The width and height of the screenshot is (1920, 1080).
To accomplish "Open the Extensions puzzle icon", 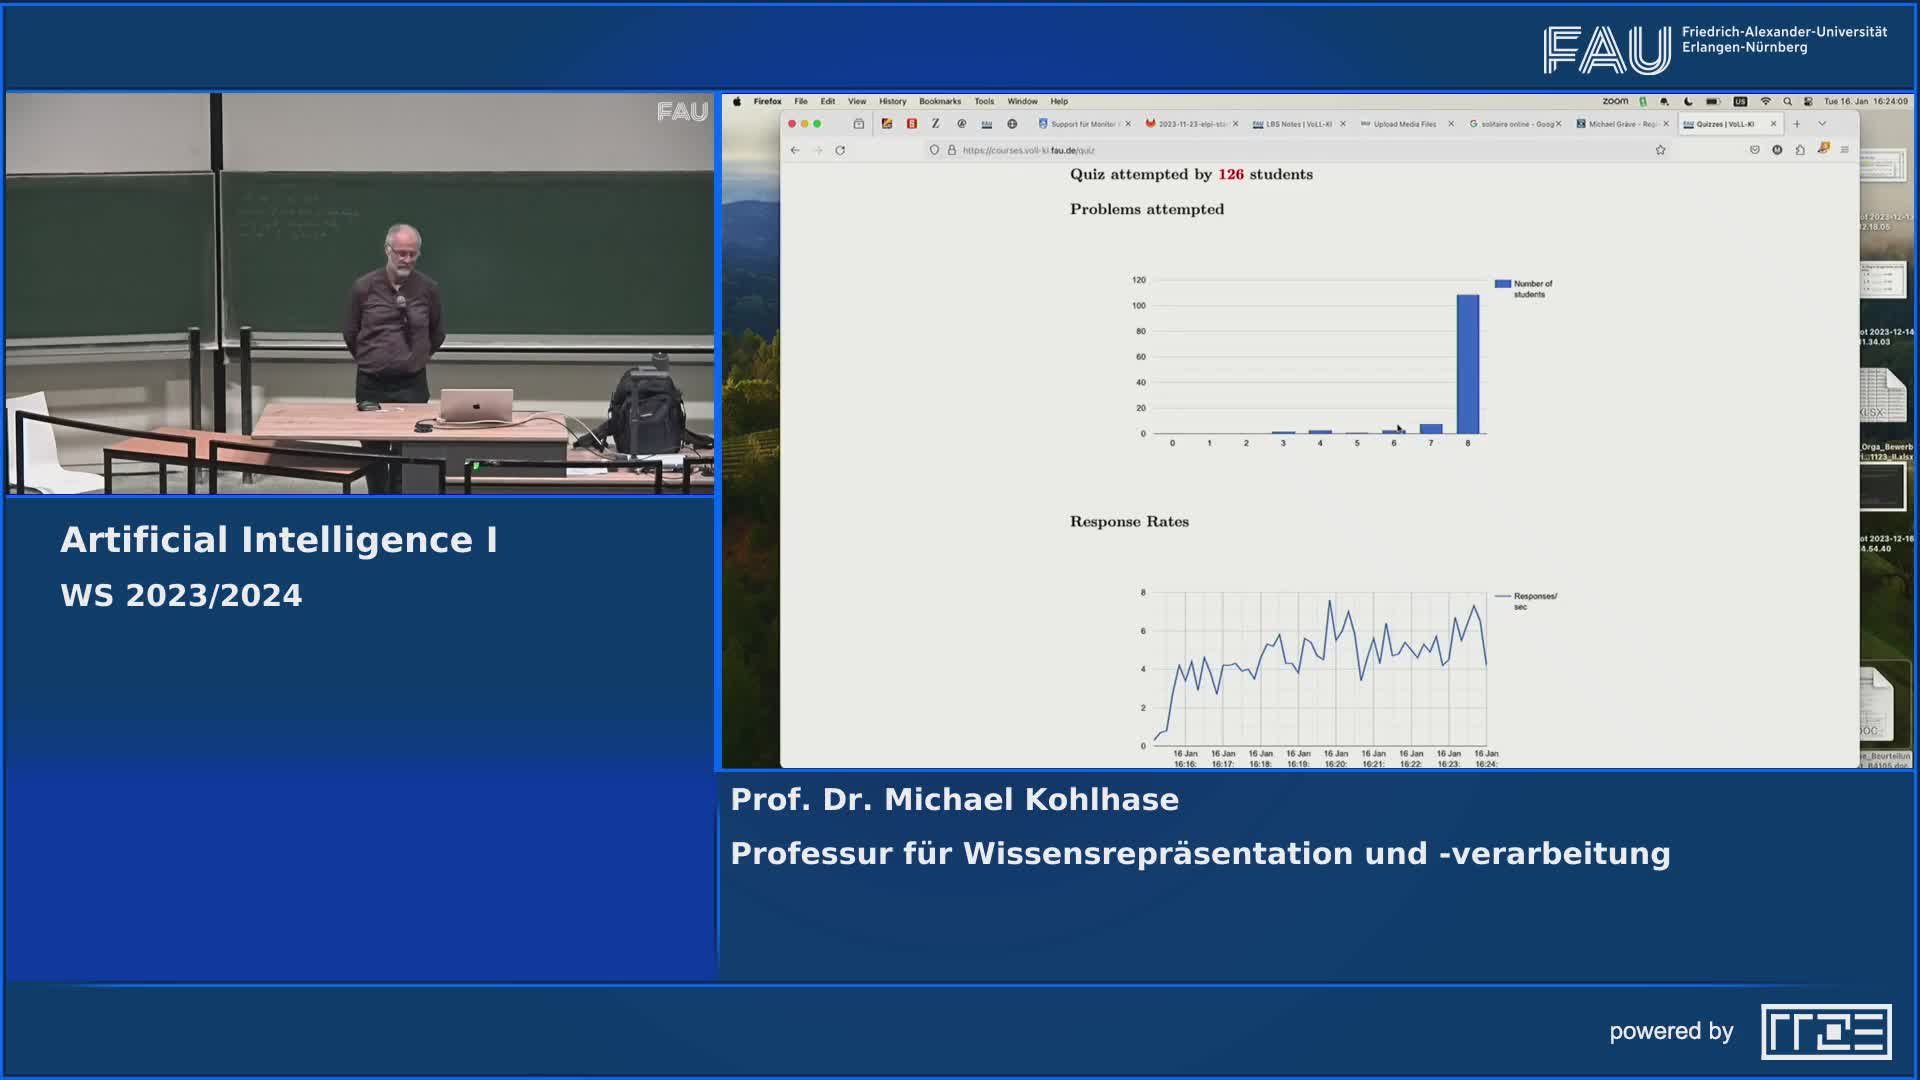I will pyautogui.click(x=1800, y=150).
